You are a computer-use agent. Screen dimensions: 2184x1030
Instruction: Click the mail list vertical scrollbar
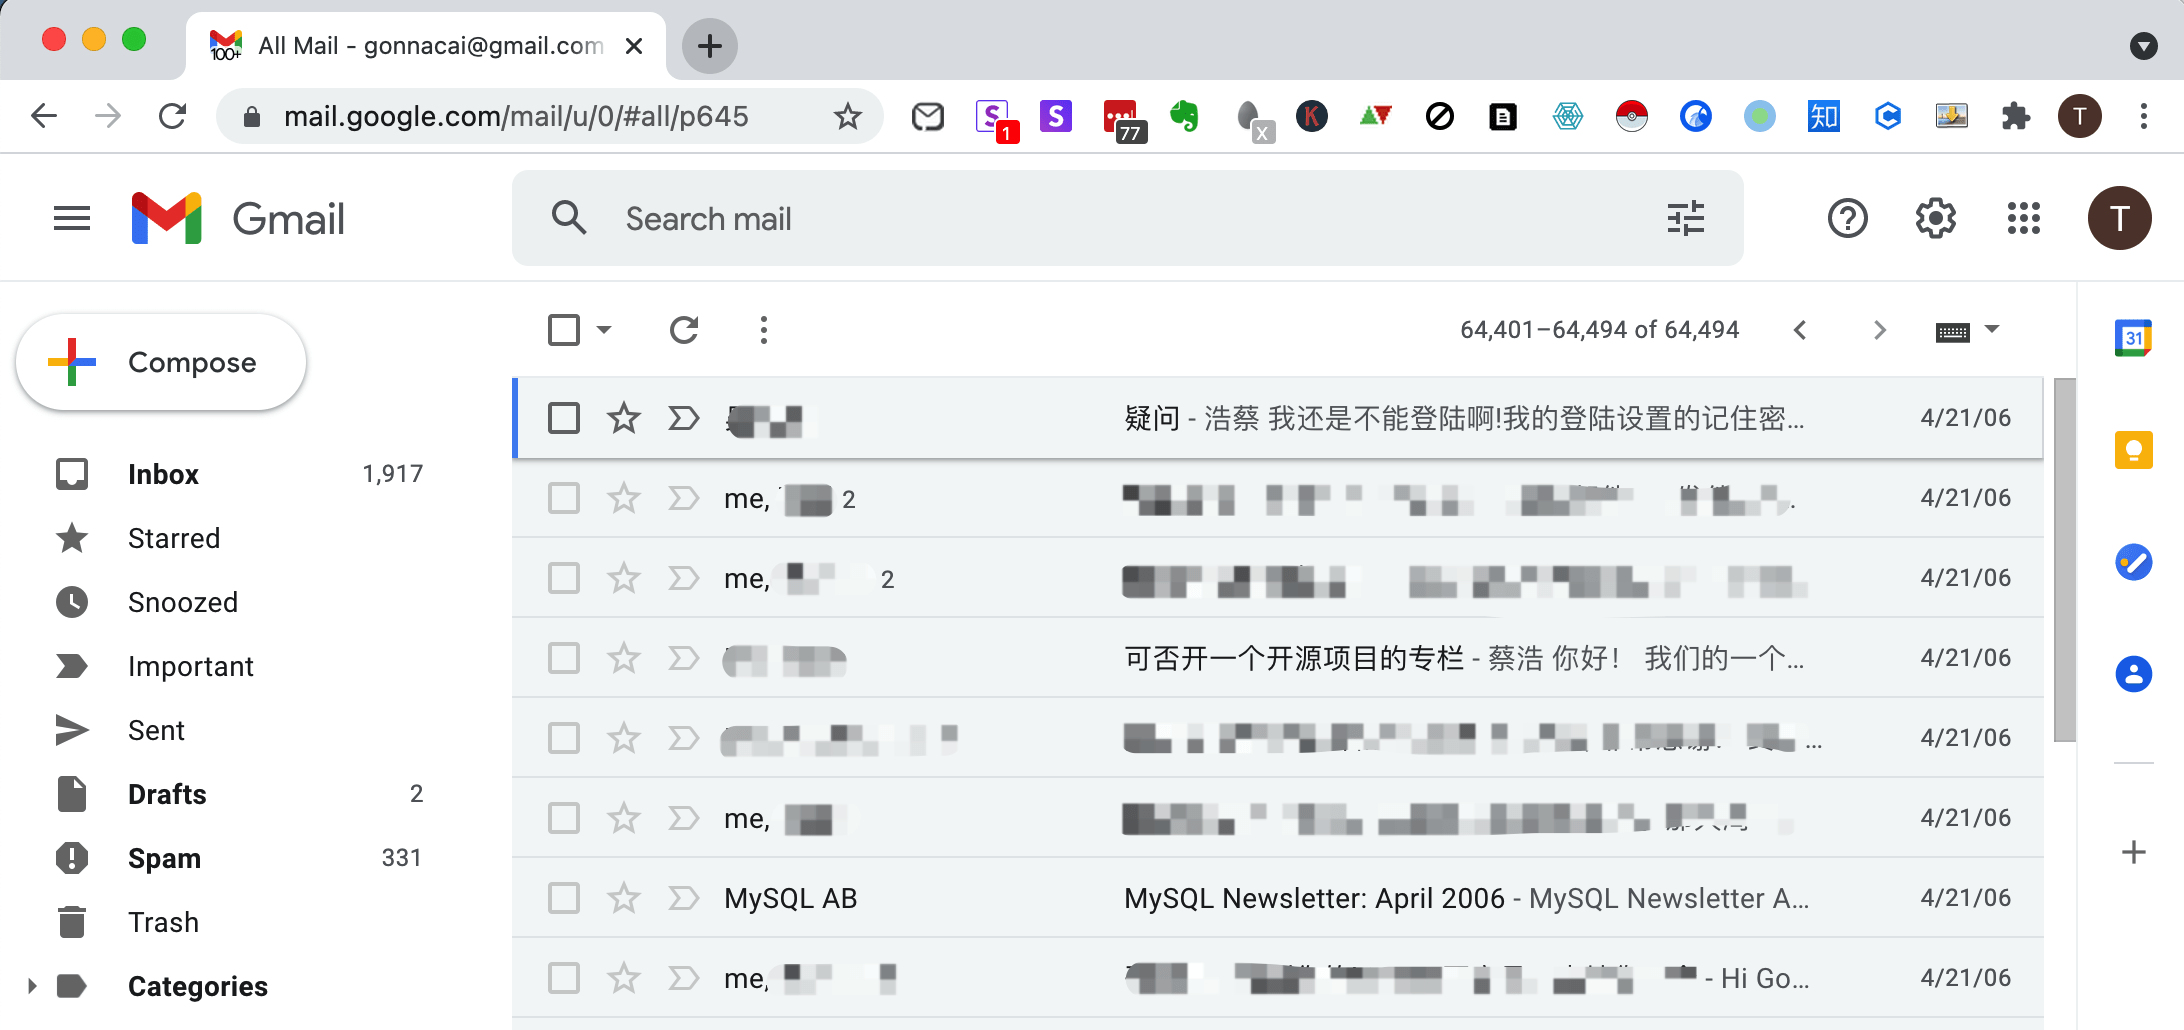pyautogui.click(x=2064, y=560)
